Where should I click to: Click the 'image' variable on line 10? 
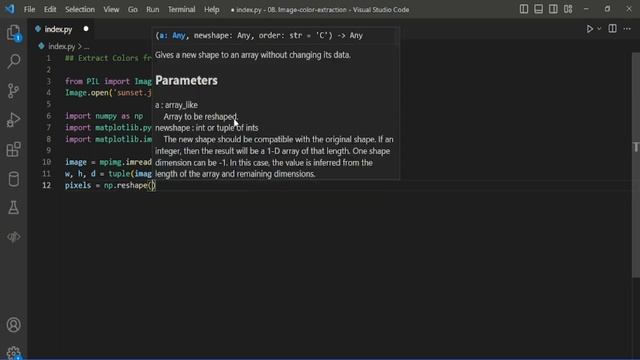[76, 162]
